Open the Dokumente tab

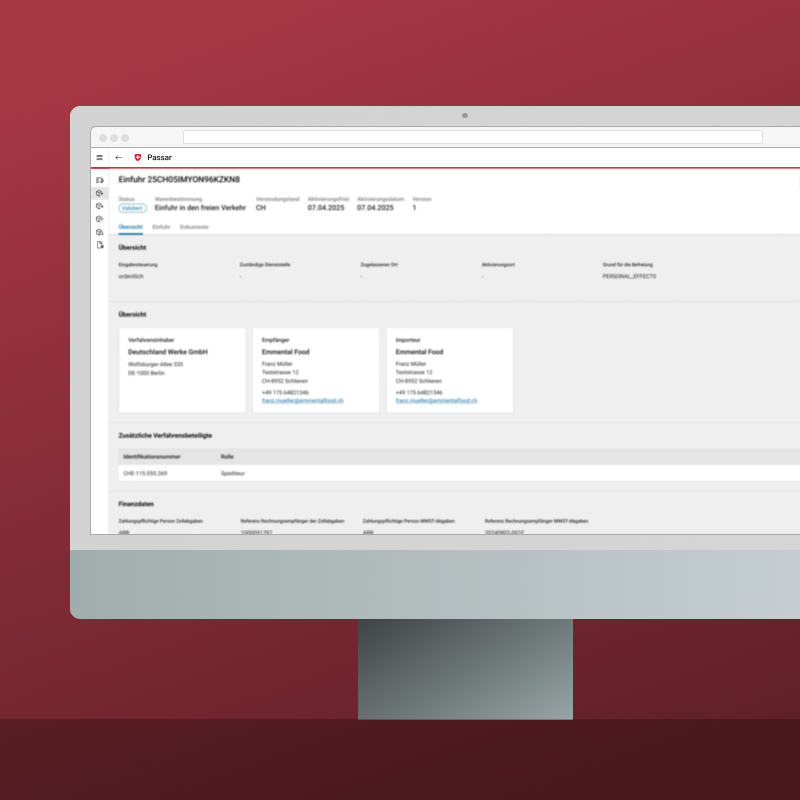pyautogui.click(x=194, y=227)
